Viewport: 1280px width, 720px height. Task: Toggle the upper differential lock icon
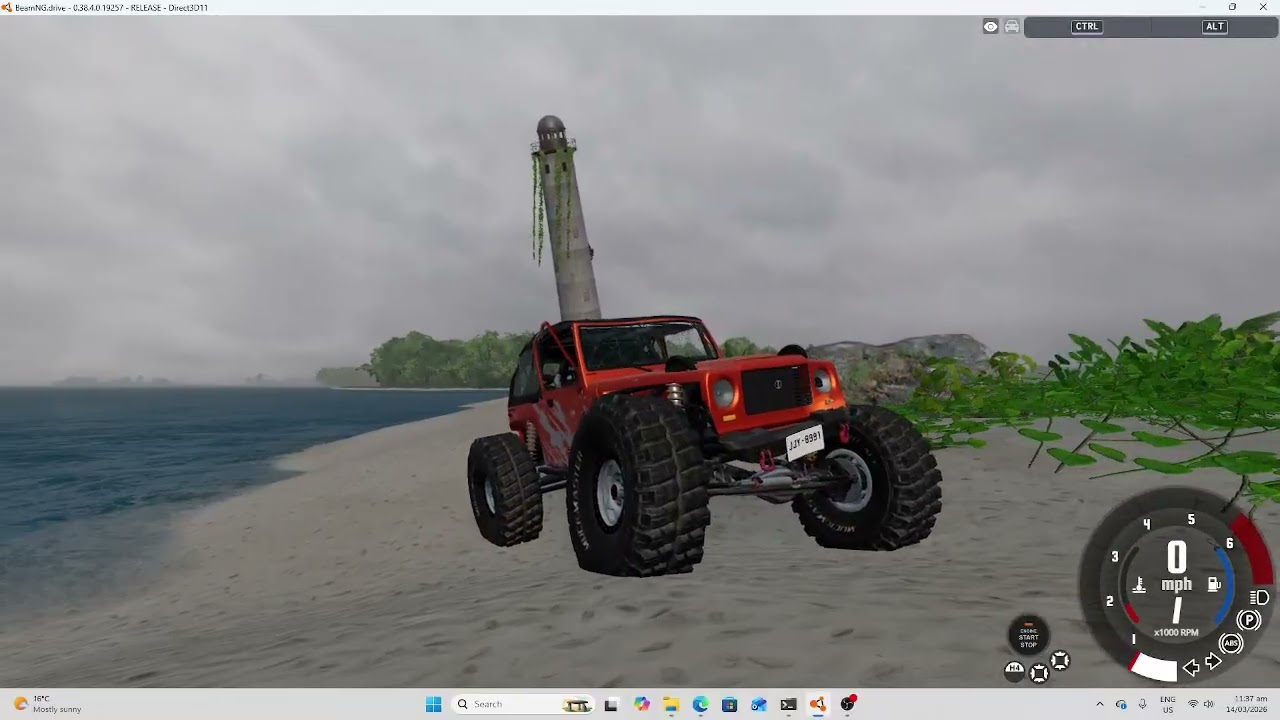1060,660
